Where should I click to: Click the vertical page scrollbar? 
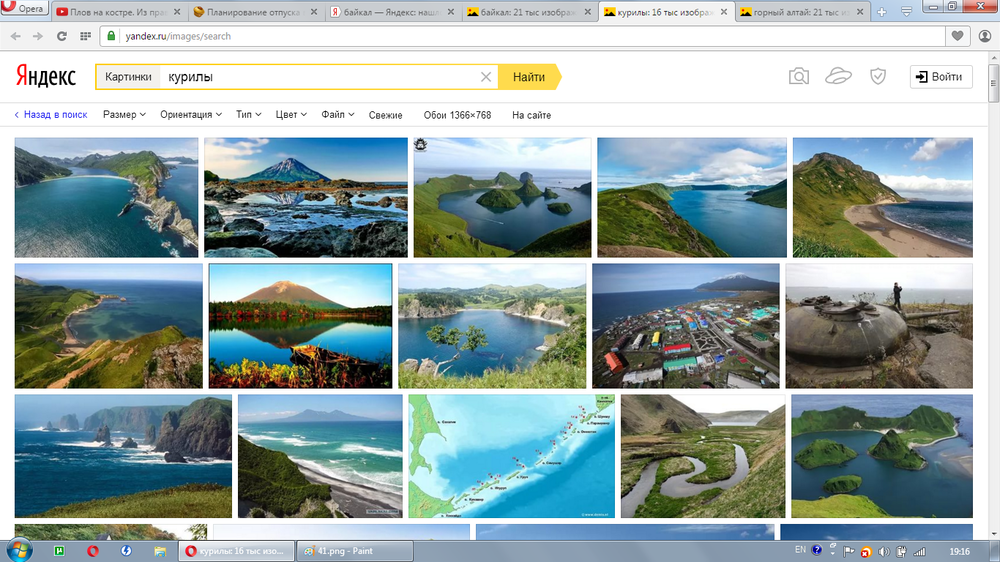click(992, 300)
